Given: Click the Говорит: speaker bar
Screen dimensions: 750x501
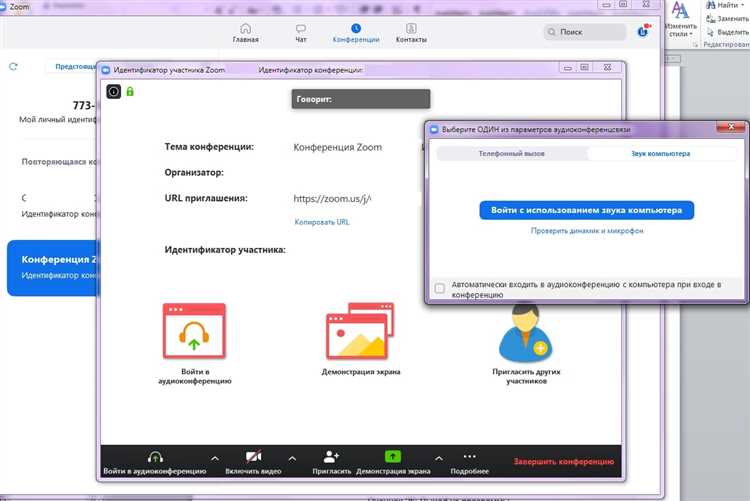Looking at the screenshot, I should (x=361, y=99).
